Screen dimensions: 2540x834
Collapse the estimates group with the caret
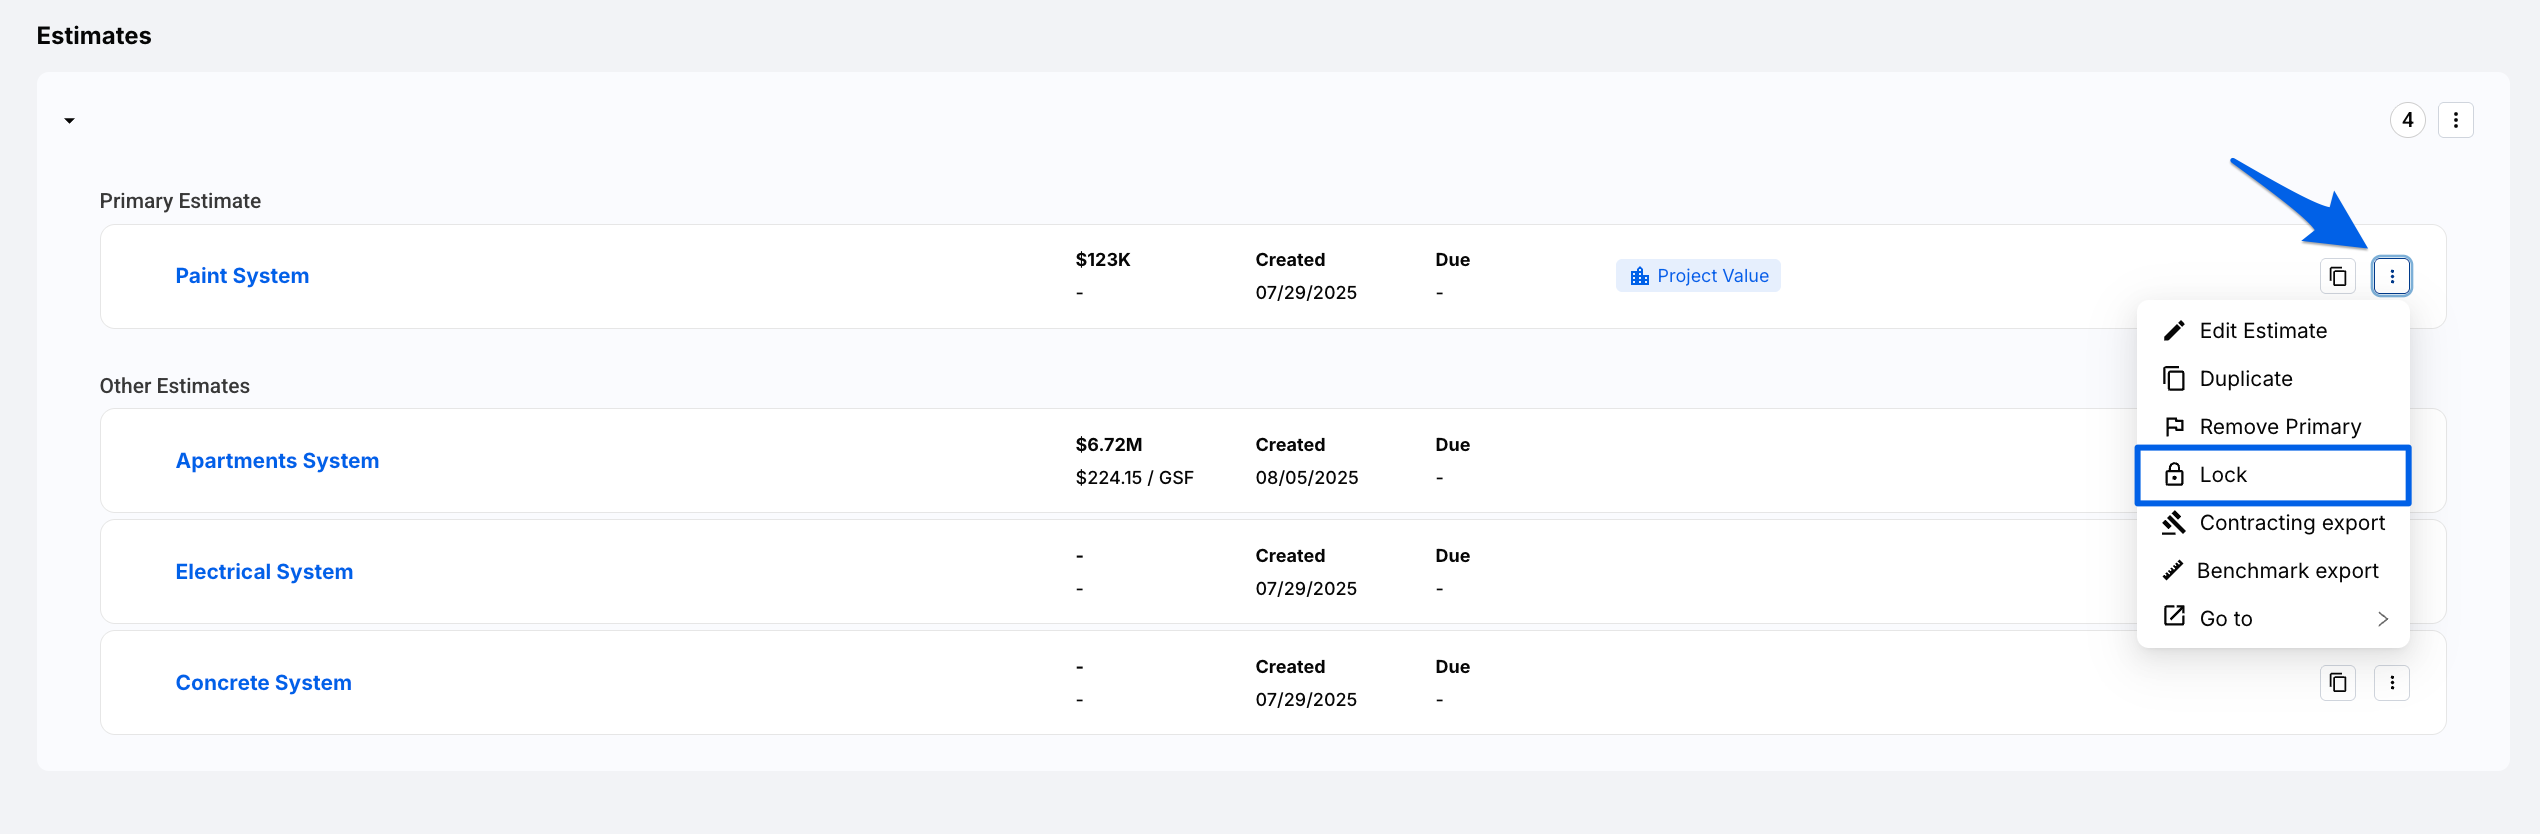[x=69, y=121]
